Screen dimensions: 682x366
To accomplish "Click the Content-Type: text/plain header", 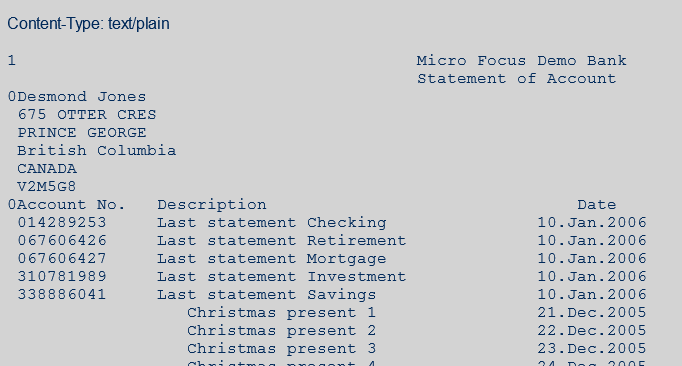I will 88,24.
